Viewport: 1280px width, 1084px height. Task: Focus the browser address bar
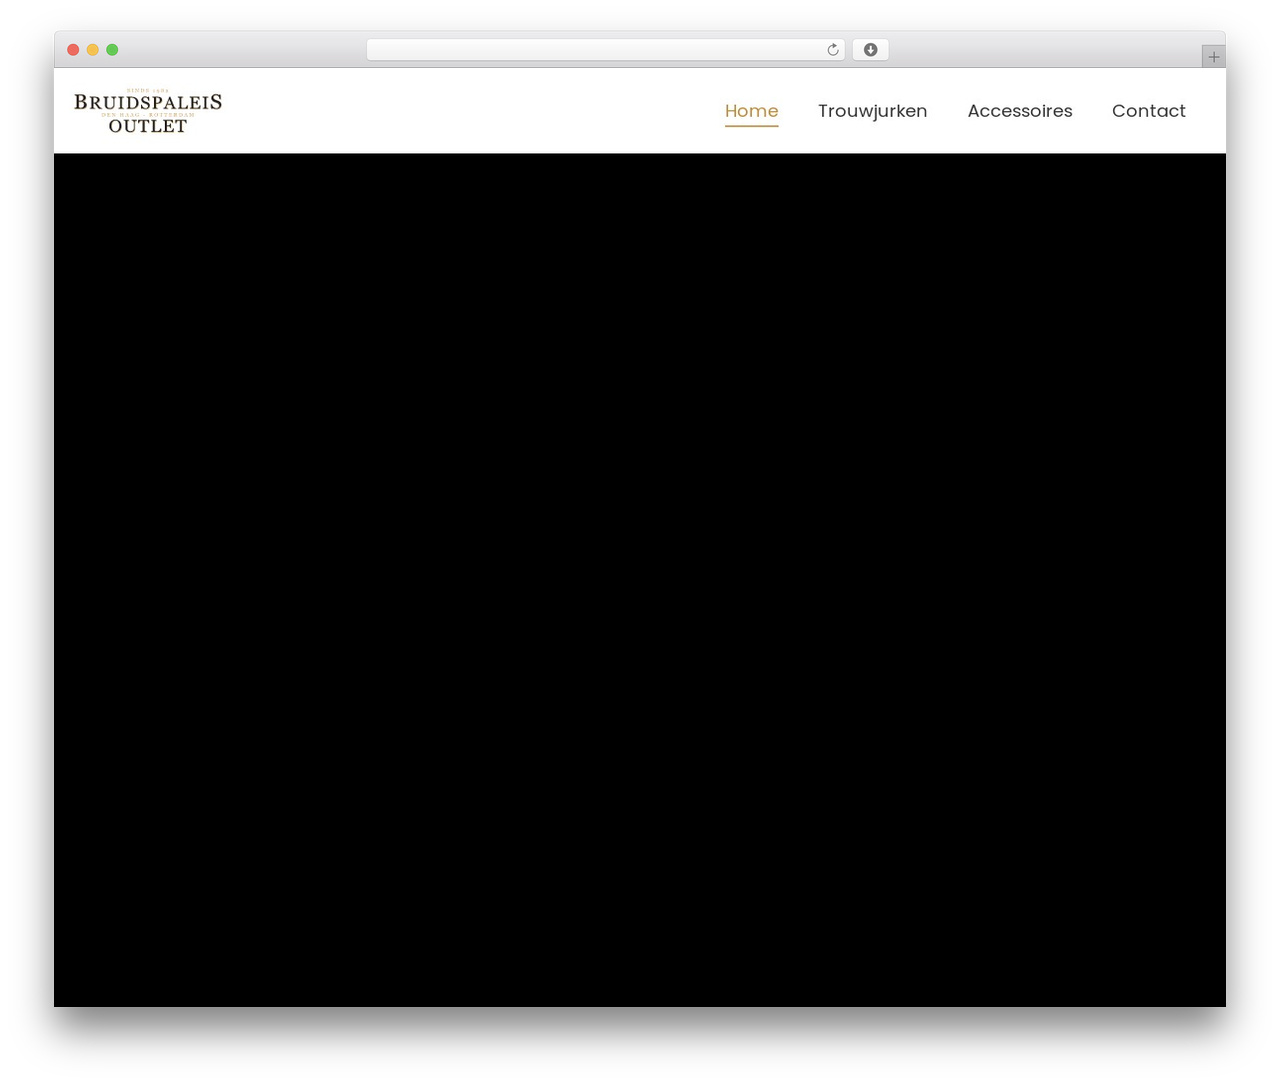click(x=605, y=50)
